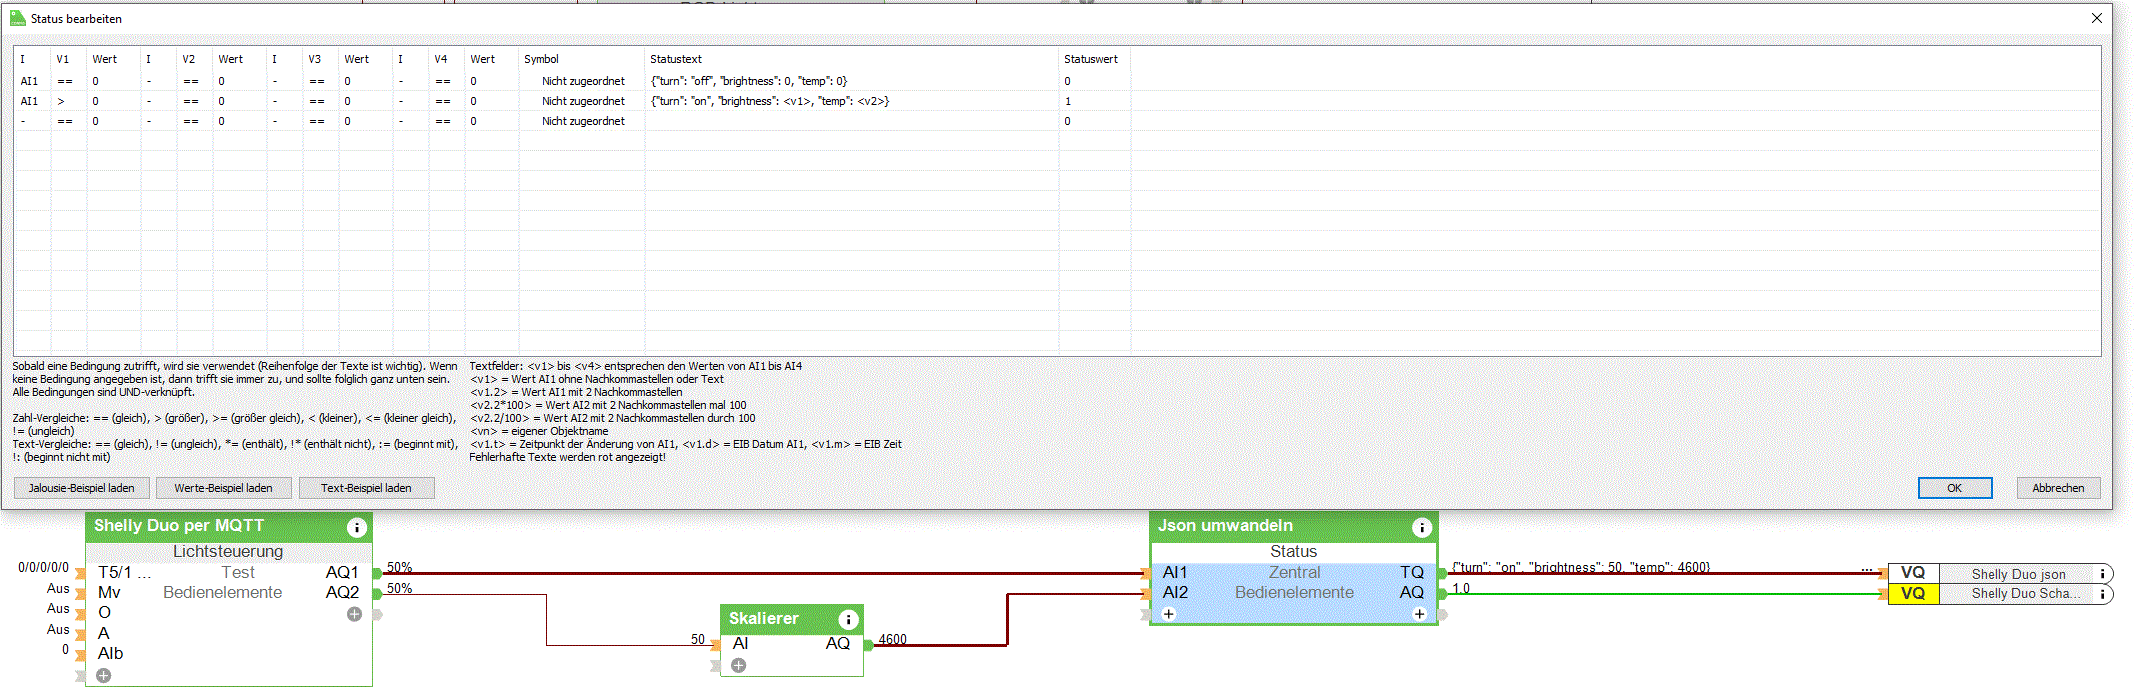Click Status label on Json umwandeln block
Viewport: 2148px width, 700px height.
click(x=1293, y=552)
